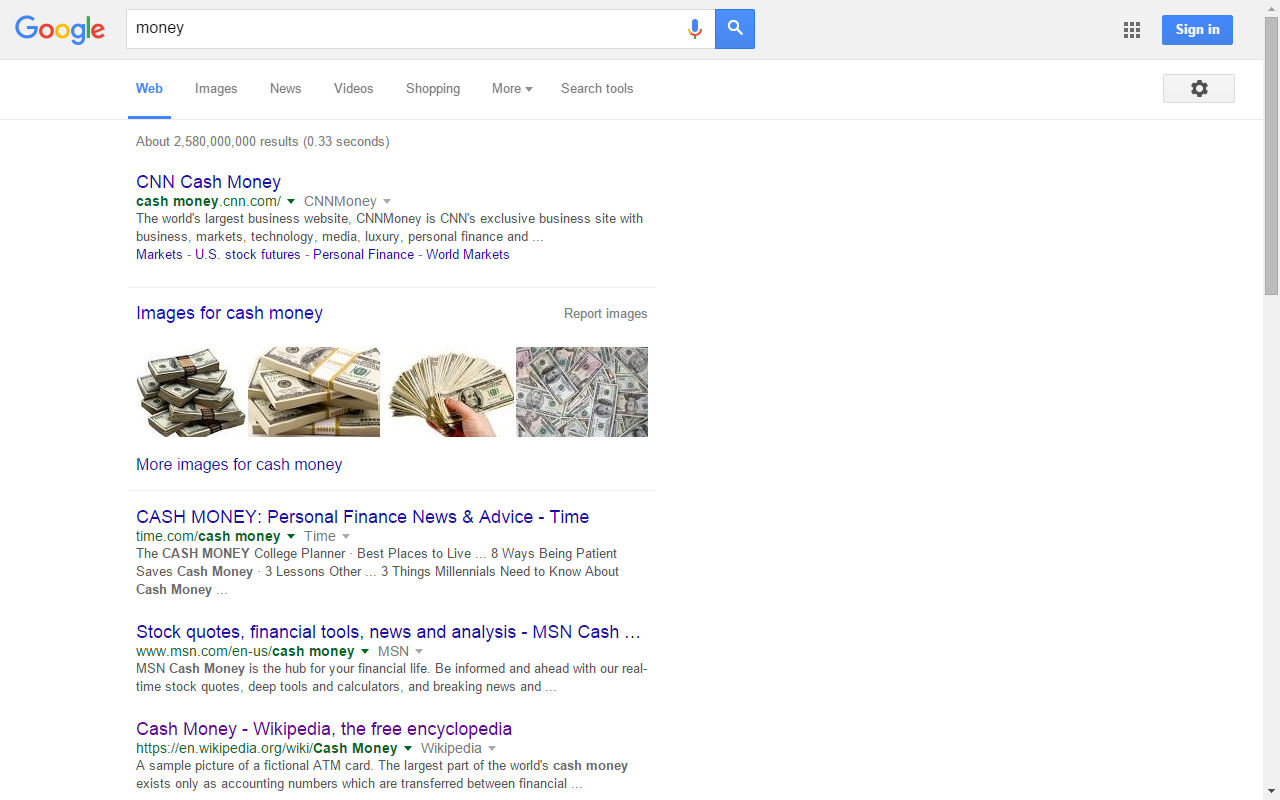Open the Videos tab
The height and width of the screenshot is (800, 1280).
coord(353,89)
